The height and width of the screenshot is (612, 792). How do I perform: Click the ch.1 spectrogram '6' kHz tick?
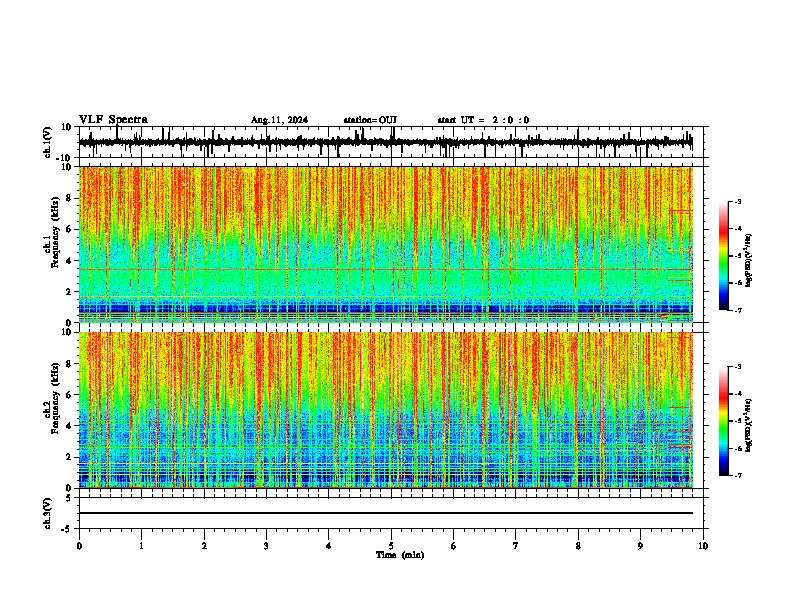point(69,229)
